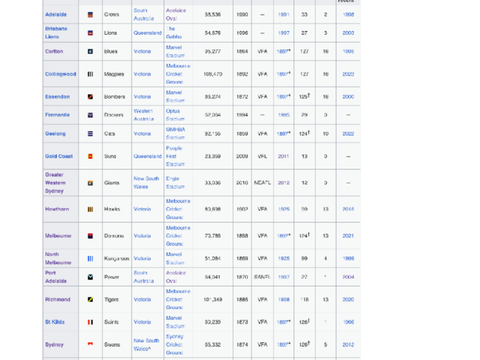480x360 pixels.
Task: Click the Gold Coast Suns guernsey icon
Action: coord(90,156)
